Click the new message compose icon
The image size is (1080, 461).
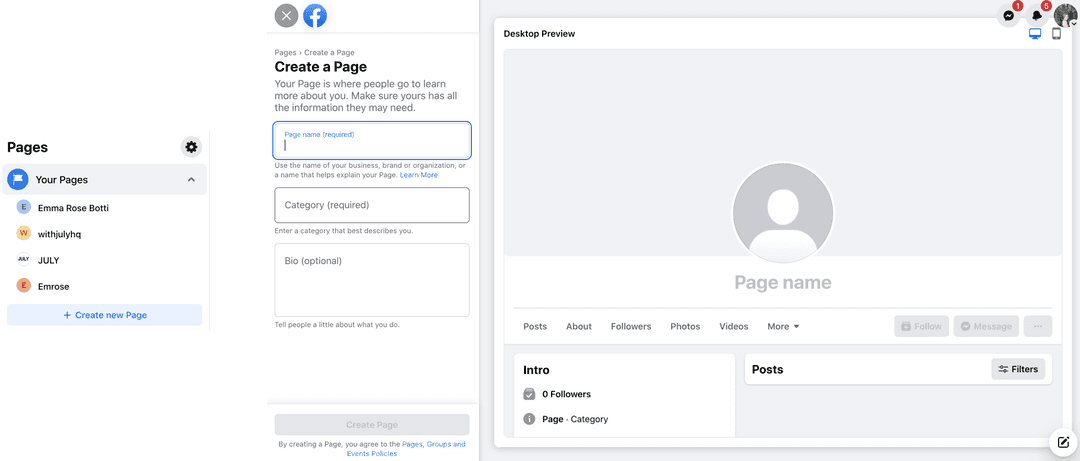tap(1063, 442)
